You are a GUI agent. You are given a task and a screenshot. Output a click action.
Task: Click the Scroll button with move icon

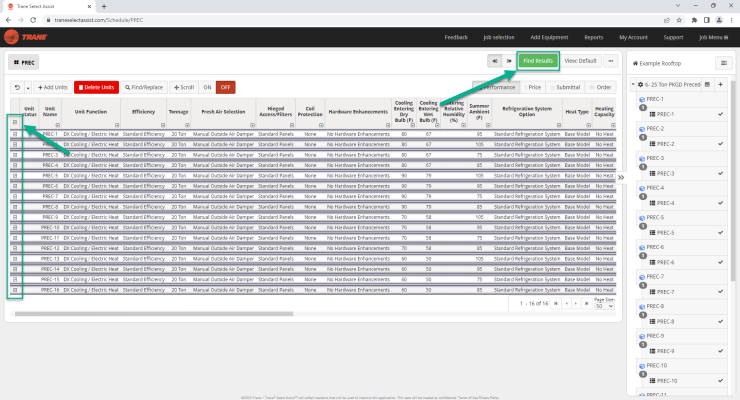pos(184,87)
